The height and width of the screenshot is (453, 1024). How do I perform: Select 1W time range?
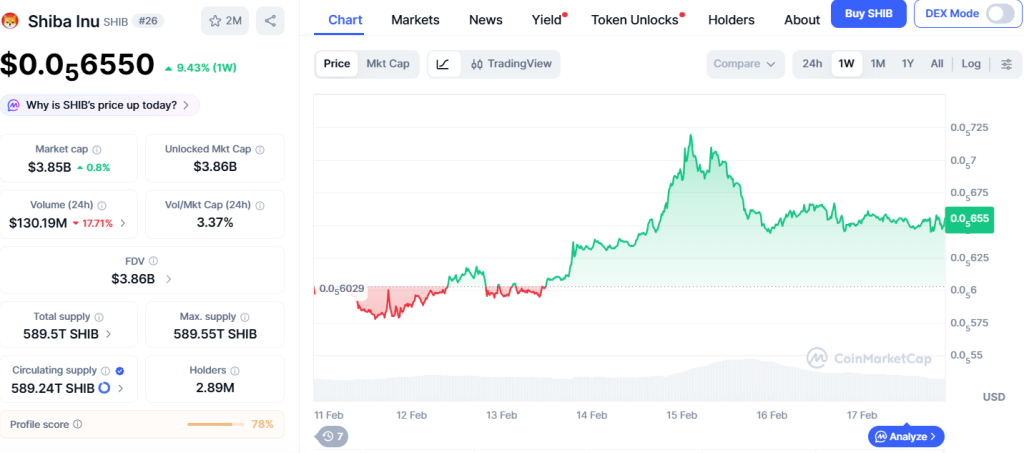pyautogui.click(x=846, y=64)
